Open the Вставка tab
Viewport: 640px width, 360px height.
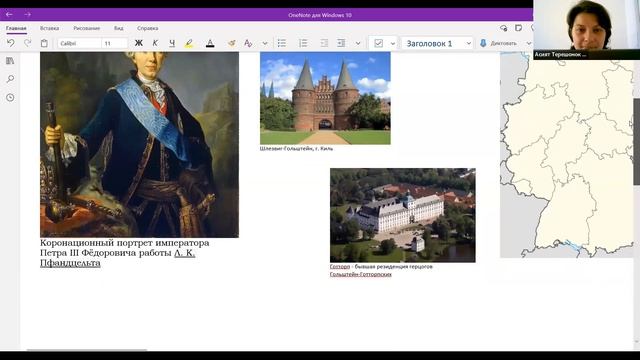point(49,29)
